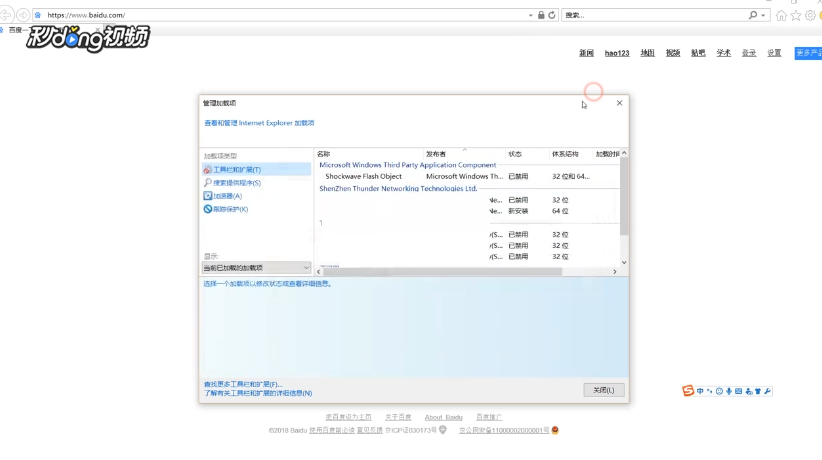Open the Baidu 学术 link
822x460 pixels.
click(x=723, y=53)
